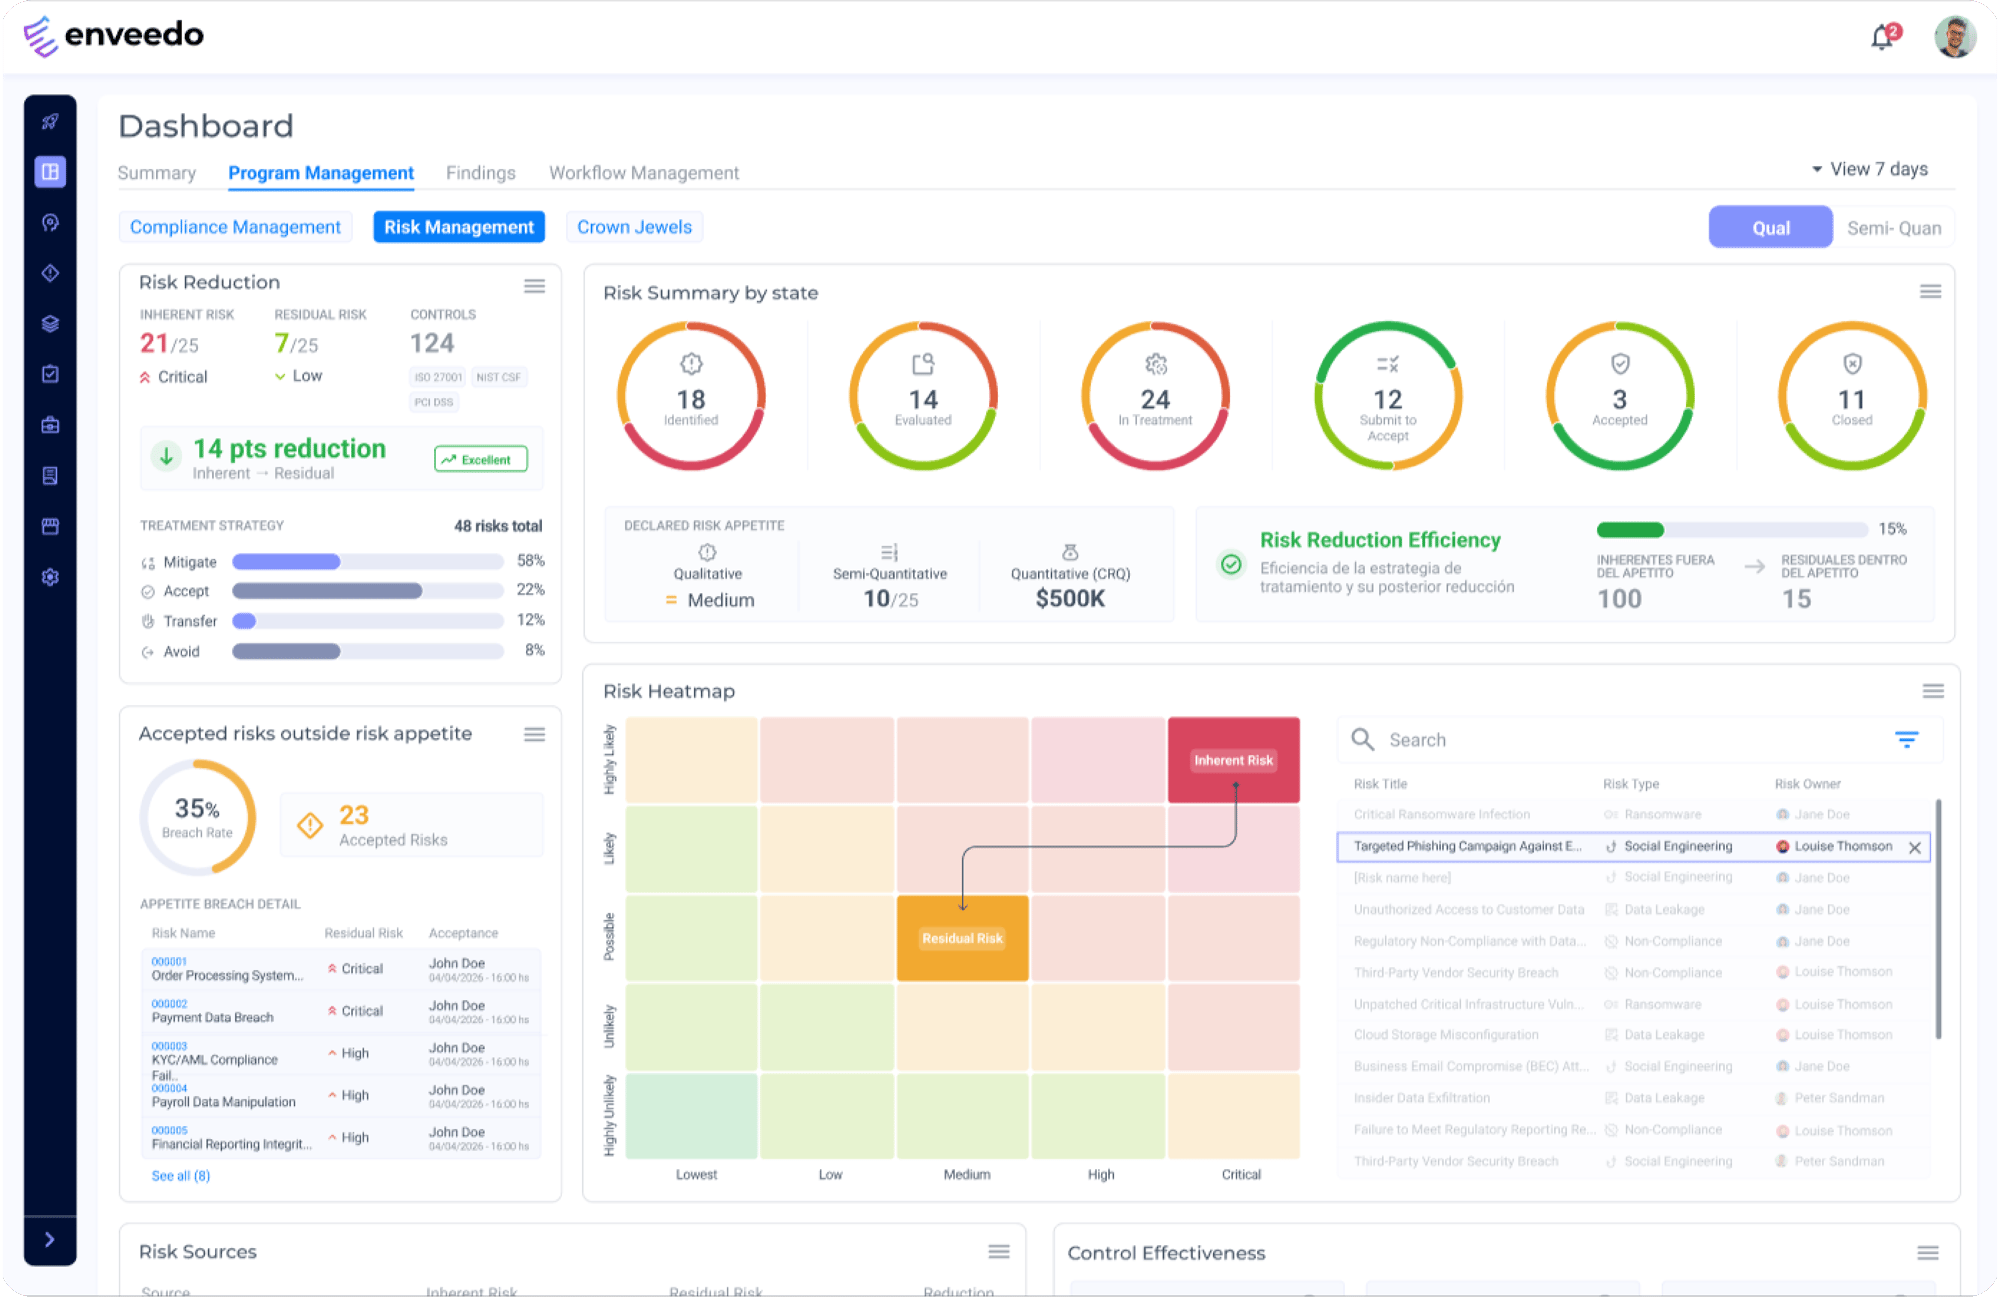The height and width of the screenshot is (1297, 2000).
Task: Click the heatmap Search field
Action: (x=1638, y=740)
